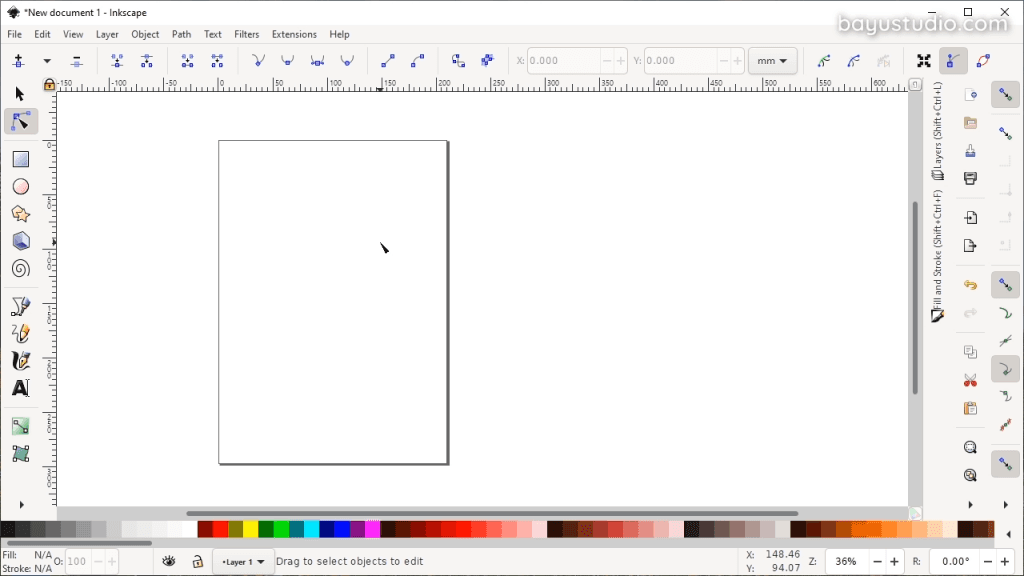
Task: Toggle Show Bezier handles of nodes
Action: tap(953, 61)
